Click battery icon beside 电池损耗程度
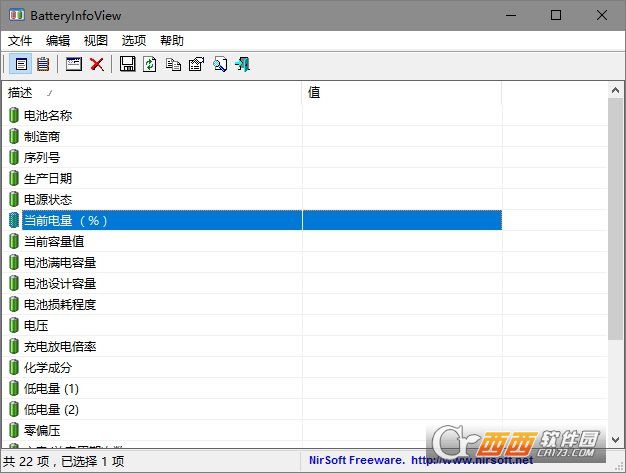The width and height of the screenshot is (626, 473). [x=14, y=304]
